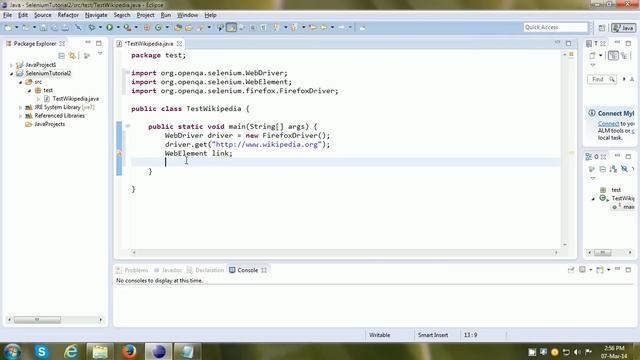640x360 pixels.
Task: Open the Source menu
Action: pyautogui.click(x=42, y=15)
